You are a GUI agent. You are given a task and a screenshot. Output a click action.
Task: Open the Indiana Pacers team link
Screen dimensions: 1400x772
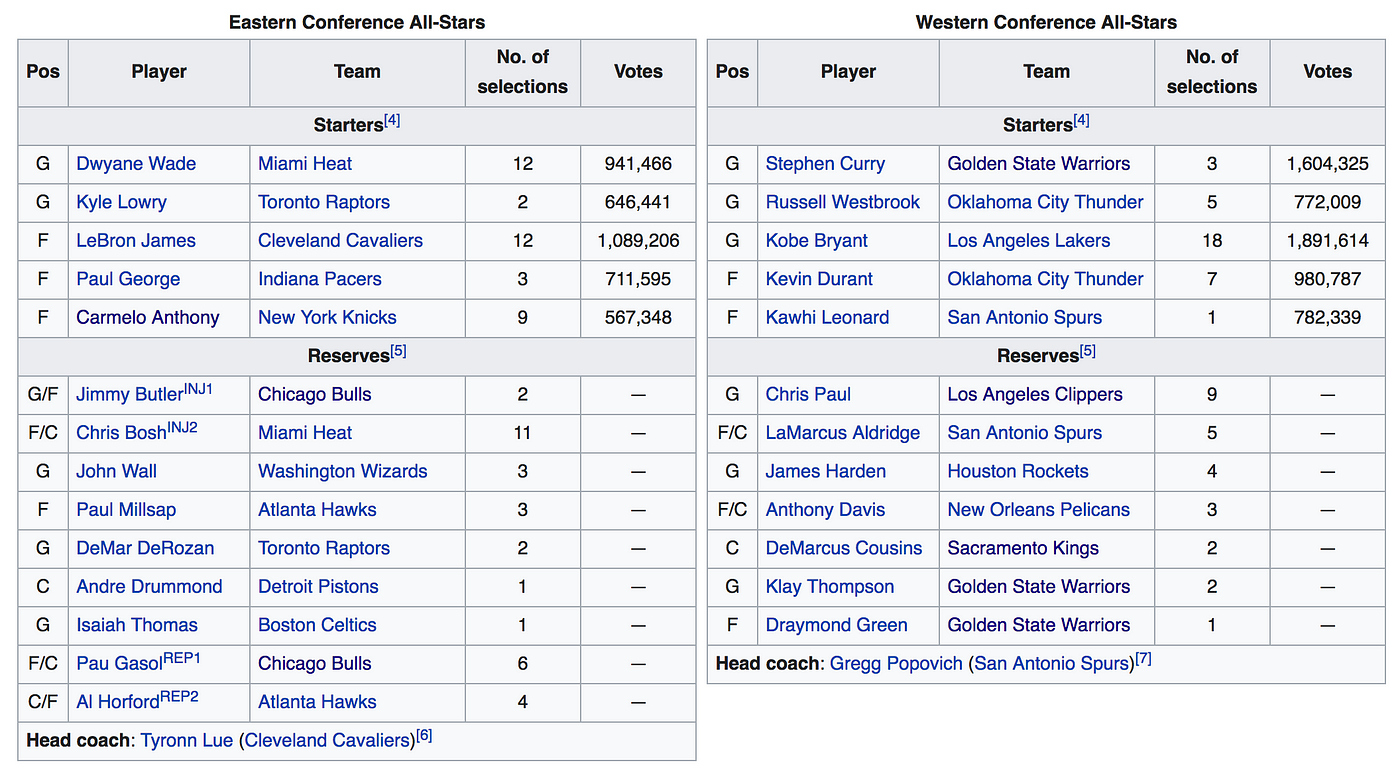coord(320,279)
